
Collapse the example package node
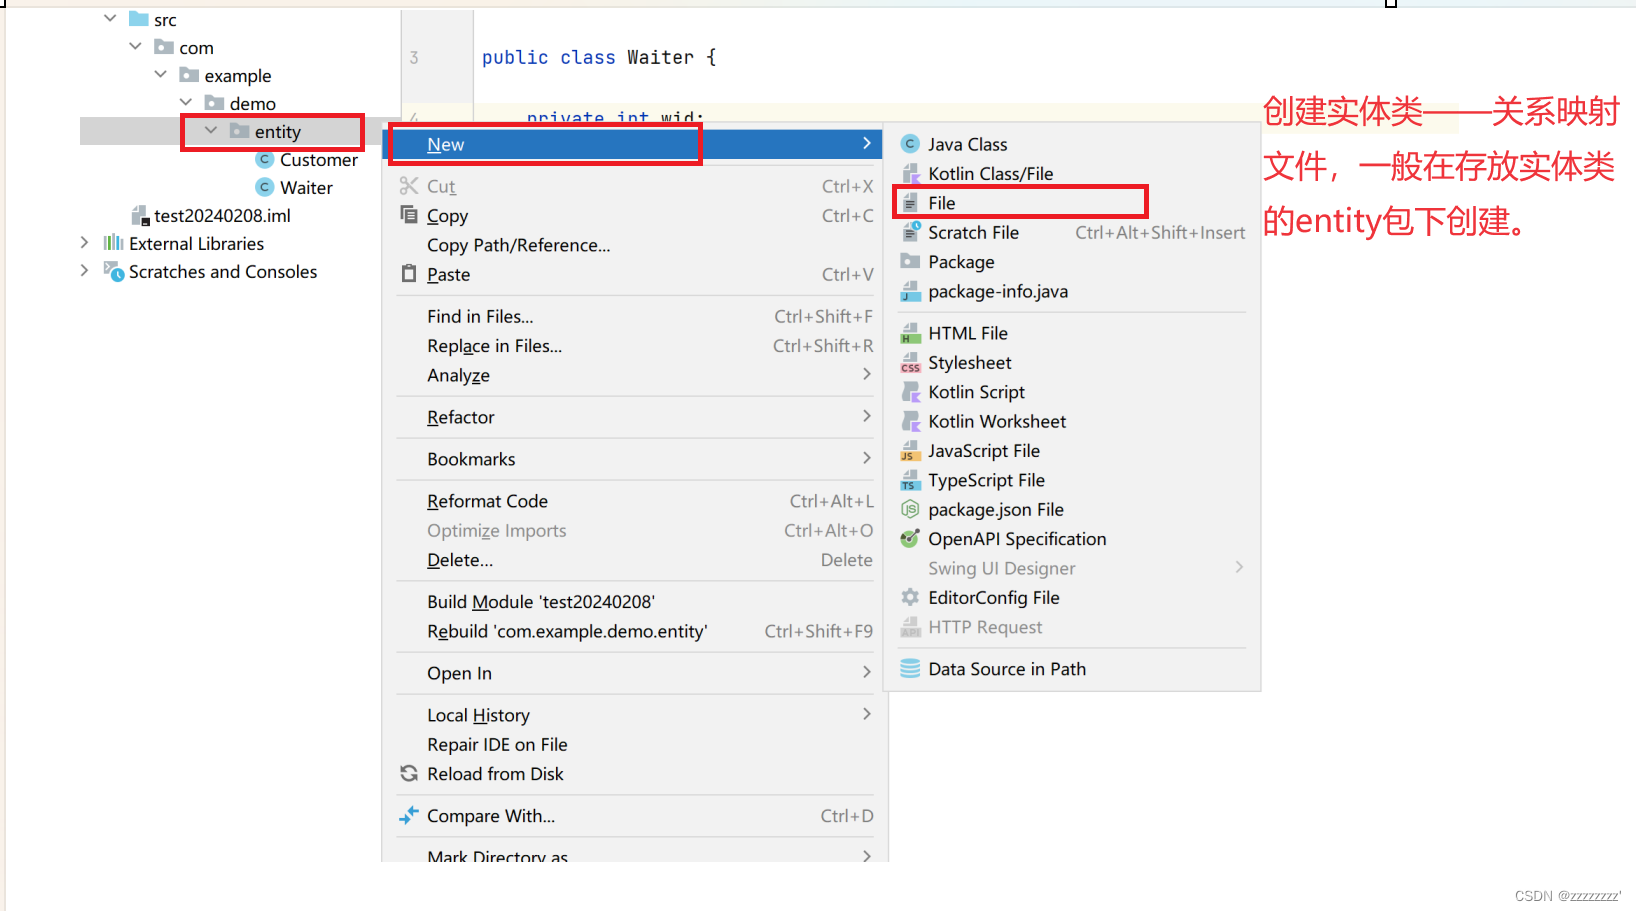pos(160,74)
